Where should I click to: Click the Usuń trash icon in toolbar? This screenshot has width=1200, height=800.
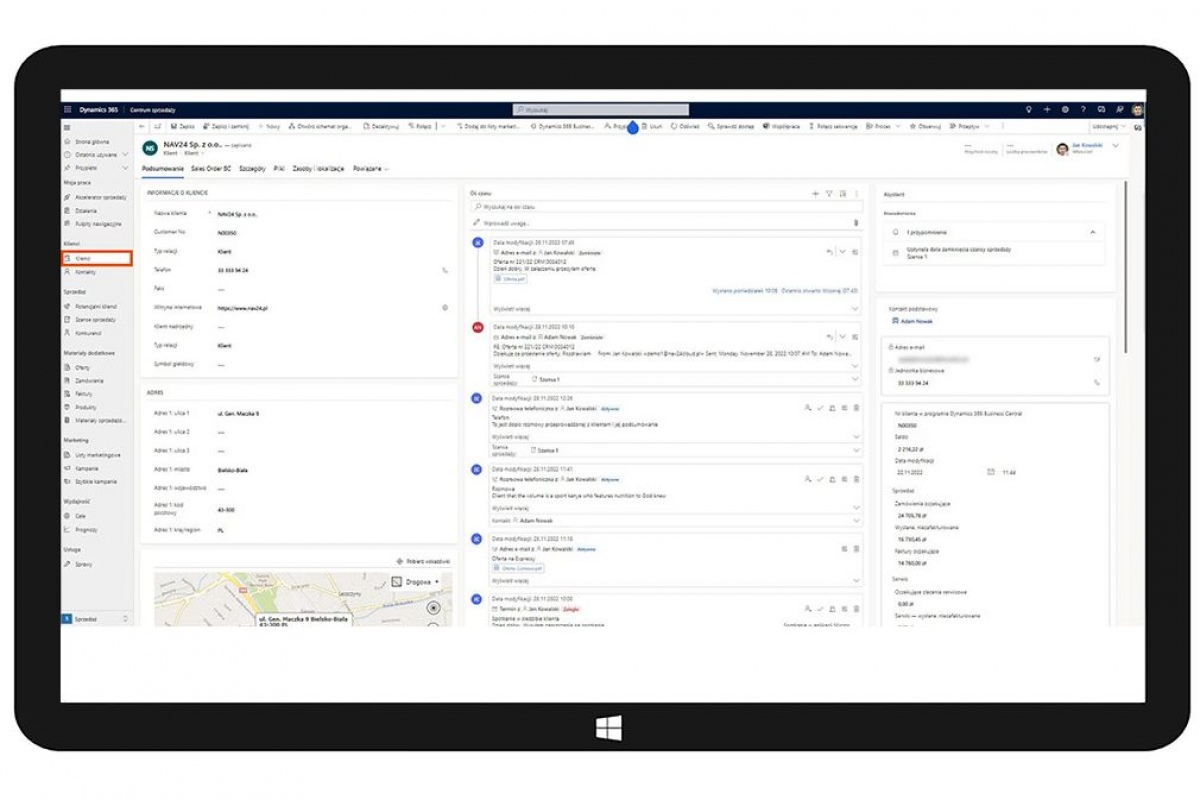tap(652, 127)
